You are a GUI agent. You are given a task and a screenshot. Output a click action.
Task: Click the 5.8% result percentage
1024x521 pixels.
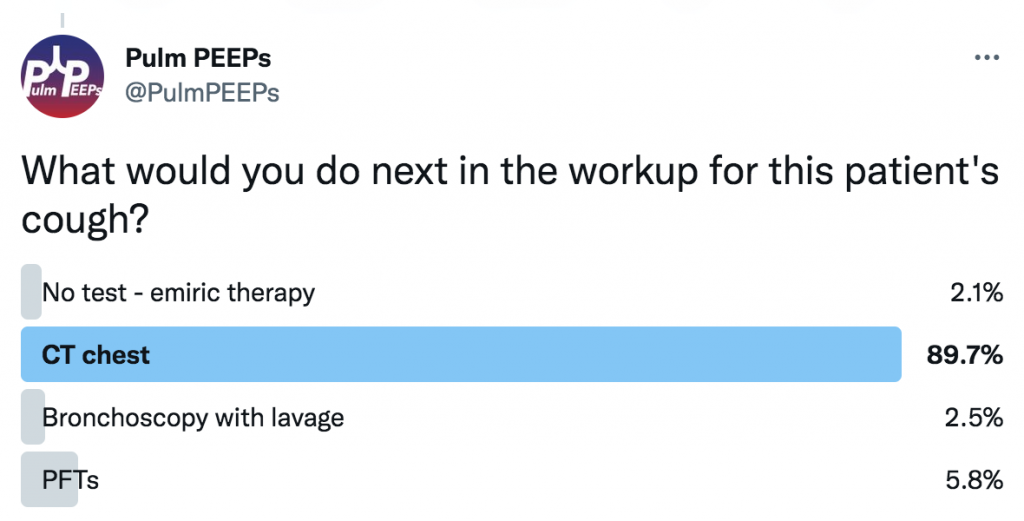click(x=974, y=481)
